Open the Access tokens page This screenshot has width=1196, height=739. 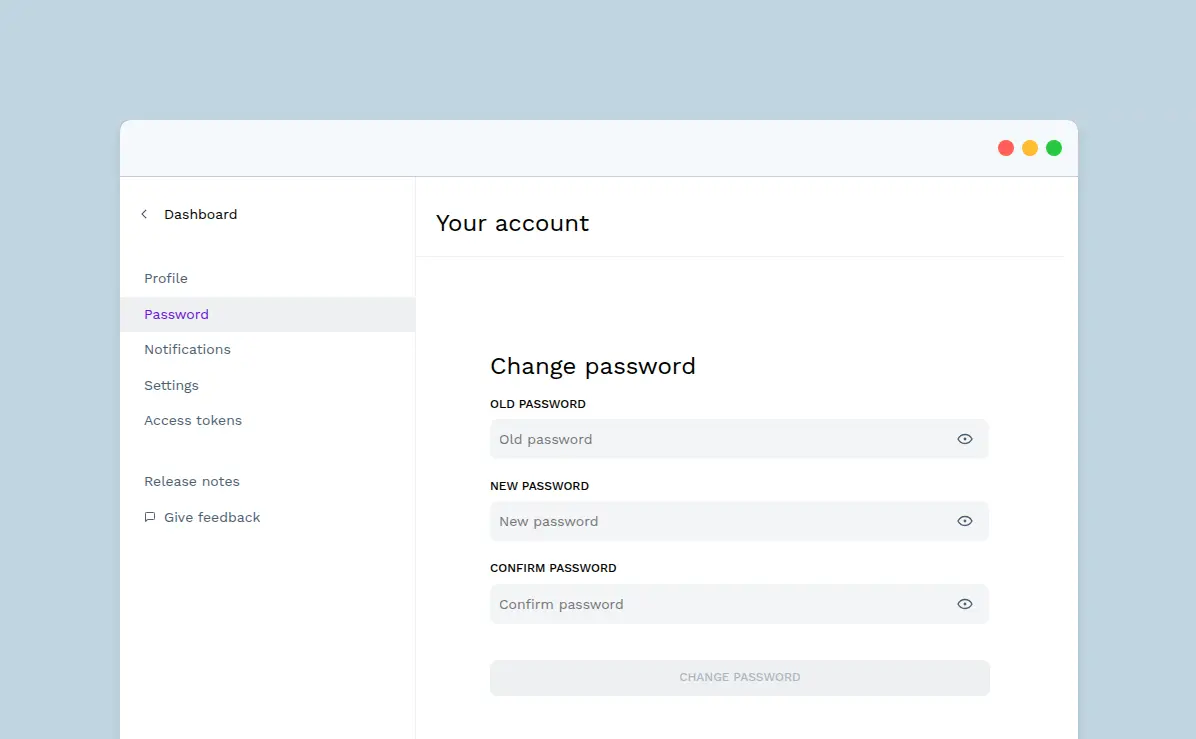(x=193, y=420)
